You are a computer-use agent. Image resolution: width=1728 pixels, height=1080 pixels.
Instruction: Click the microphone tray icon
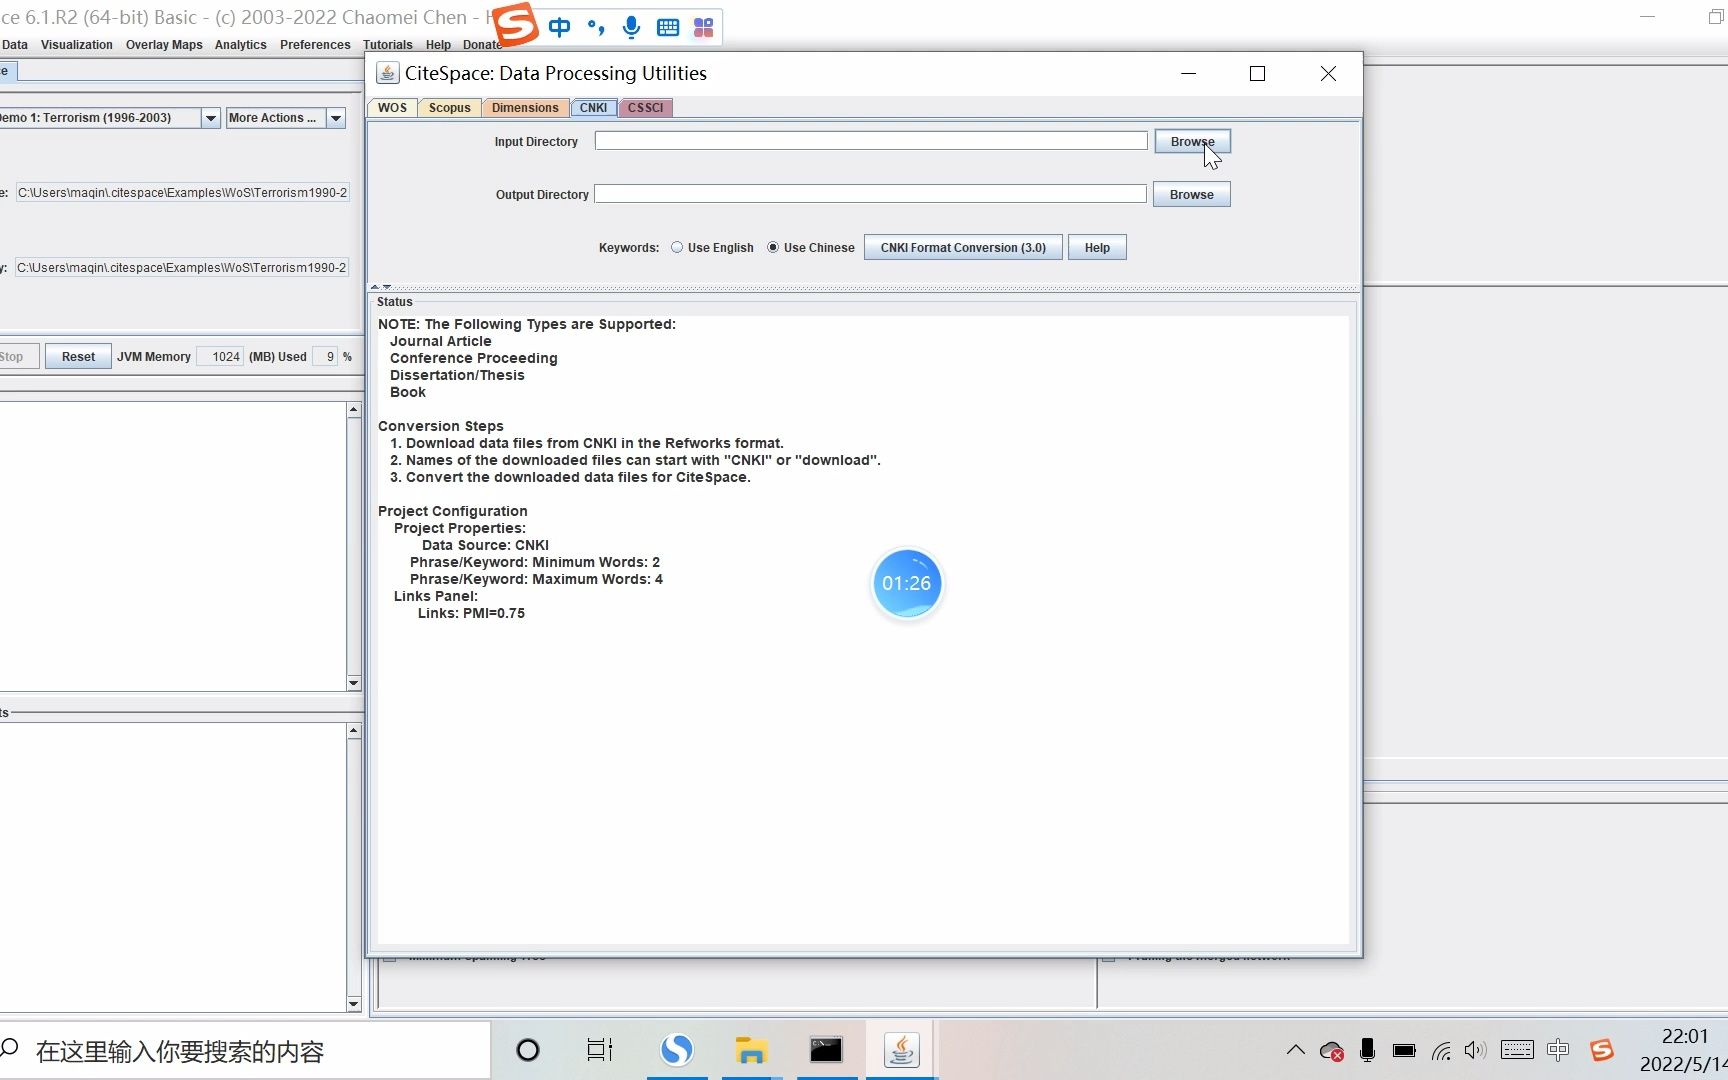(x=1367, y=1050)
